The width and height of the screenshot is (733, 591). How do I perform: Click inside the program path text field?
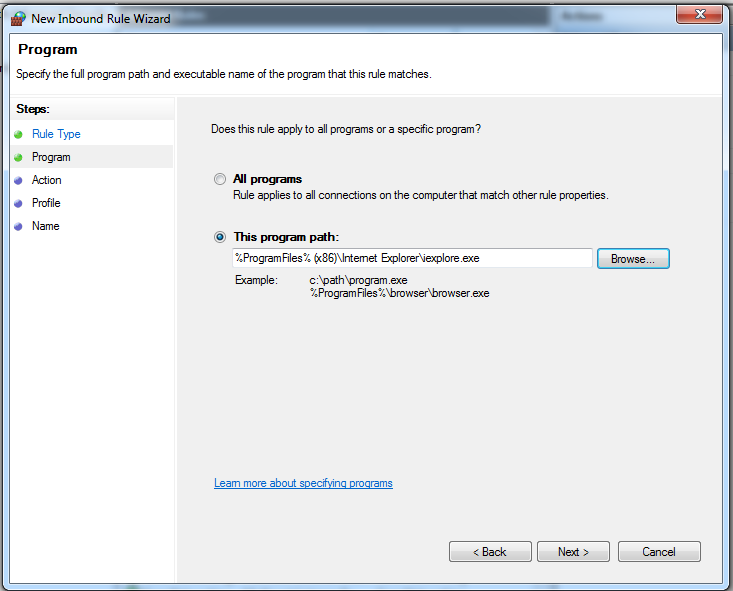[412, 258]
